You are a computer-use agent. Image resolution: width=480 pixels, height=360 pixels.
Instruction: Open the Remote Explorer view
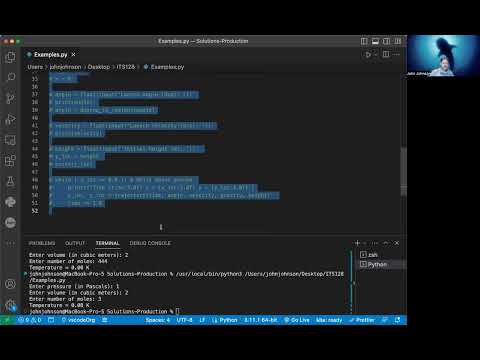pyautogui.click(x=10, y=140)
